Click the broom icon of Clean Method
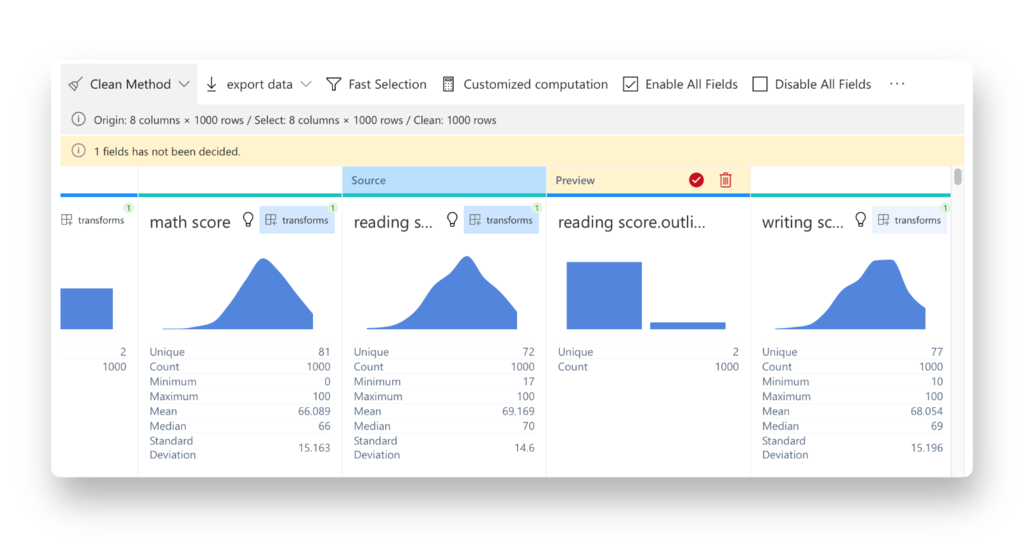Viewport: 1024px width, 537px height. (76, 84)
